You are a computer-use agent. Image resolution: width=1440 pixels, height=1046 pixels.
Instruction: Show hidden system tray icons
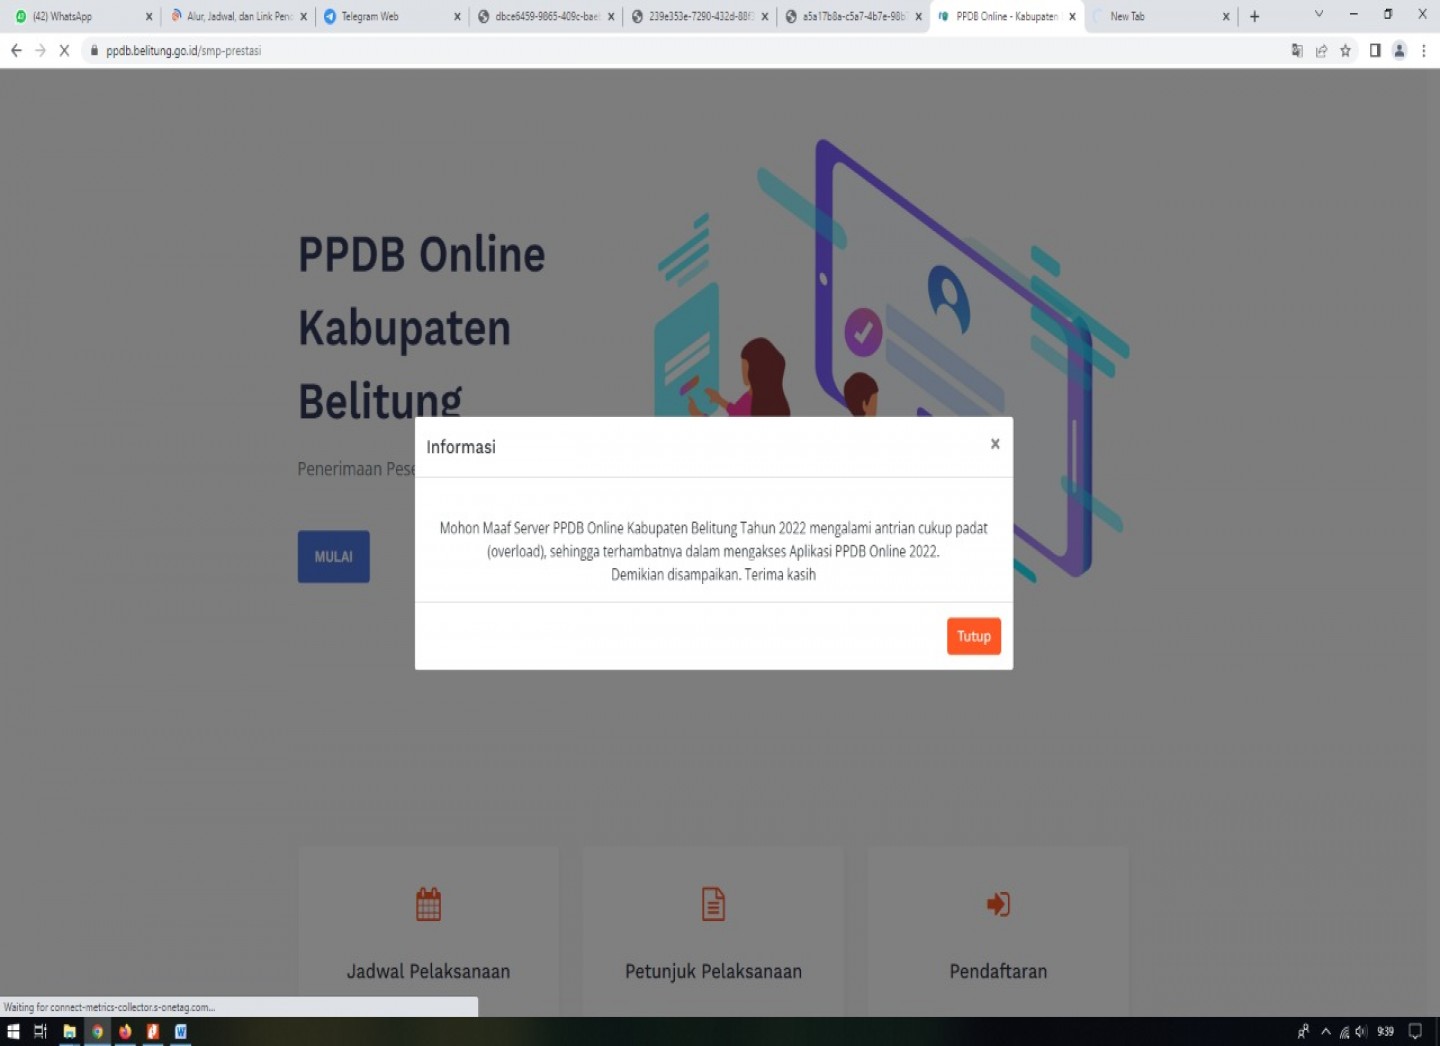(1326, 1032)
